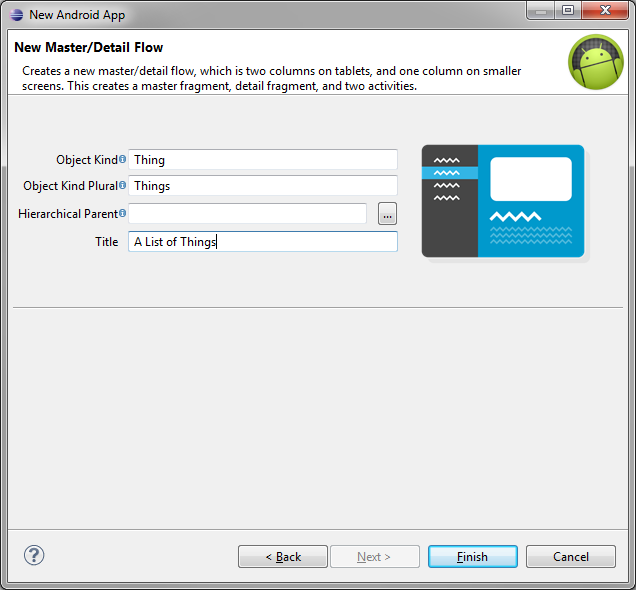This screenshot has height=590, width=636.
Task: Go to previous page with Back button
Action: [283, 557]
